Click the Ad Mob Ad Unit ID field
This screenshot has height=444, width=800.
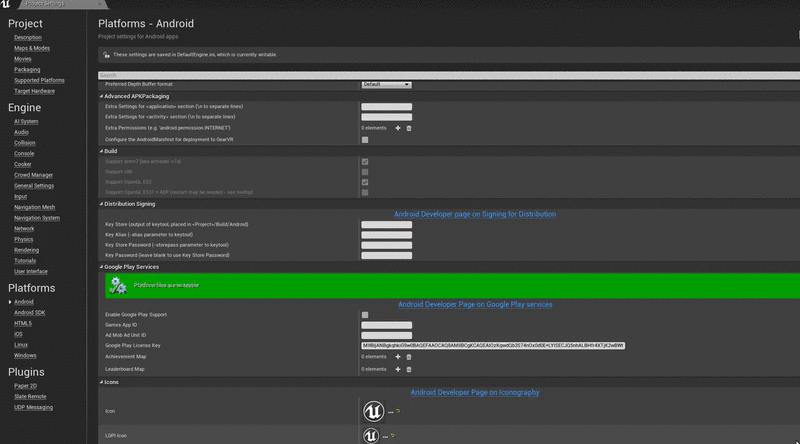tap(386, 335)
